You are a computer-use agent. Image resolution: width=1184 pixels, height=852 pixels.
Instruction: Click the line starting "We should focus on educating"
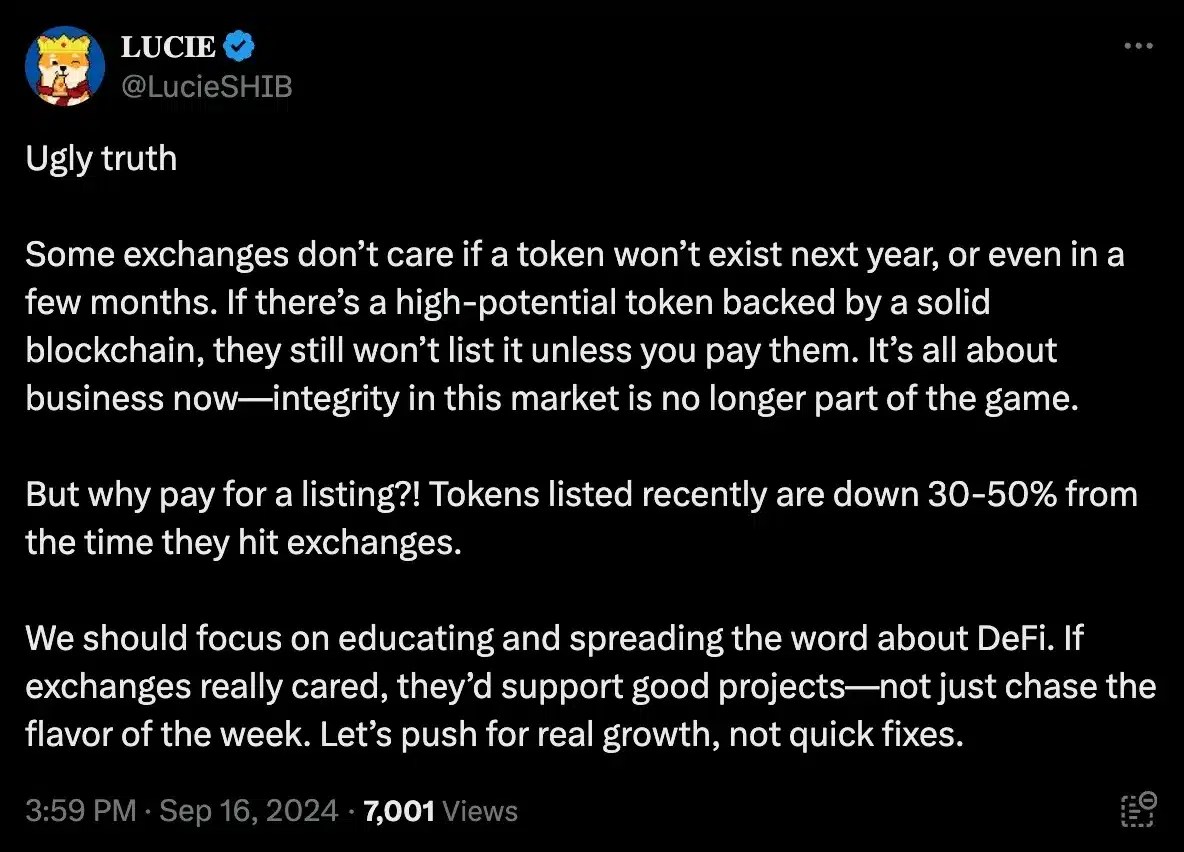[x=553, y=639]
